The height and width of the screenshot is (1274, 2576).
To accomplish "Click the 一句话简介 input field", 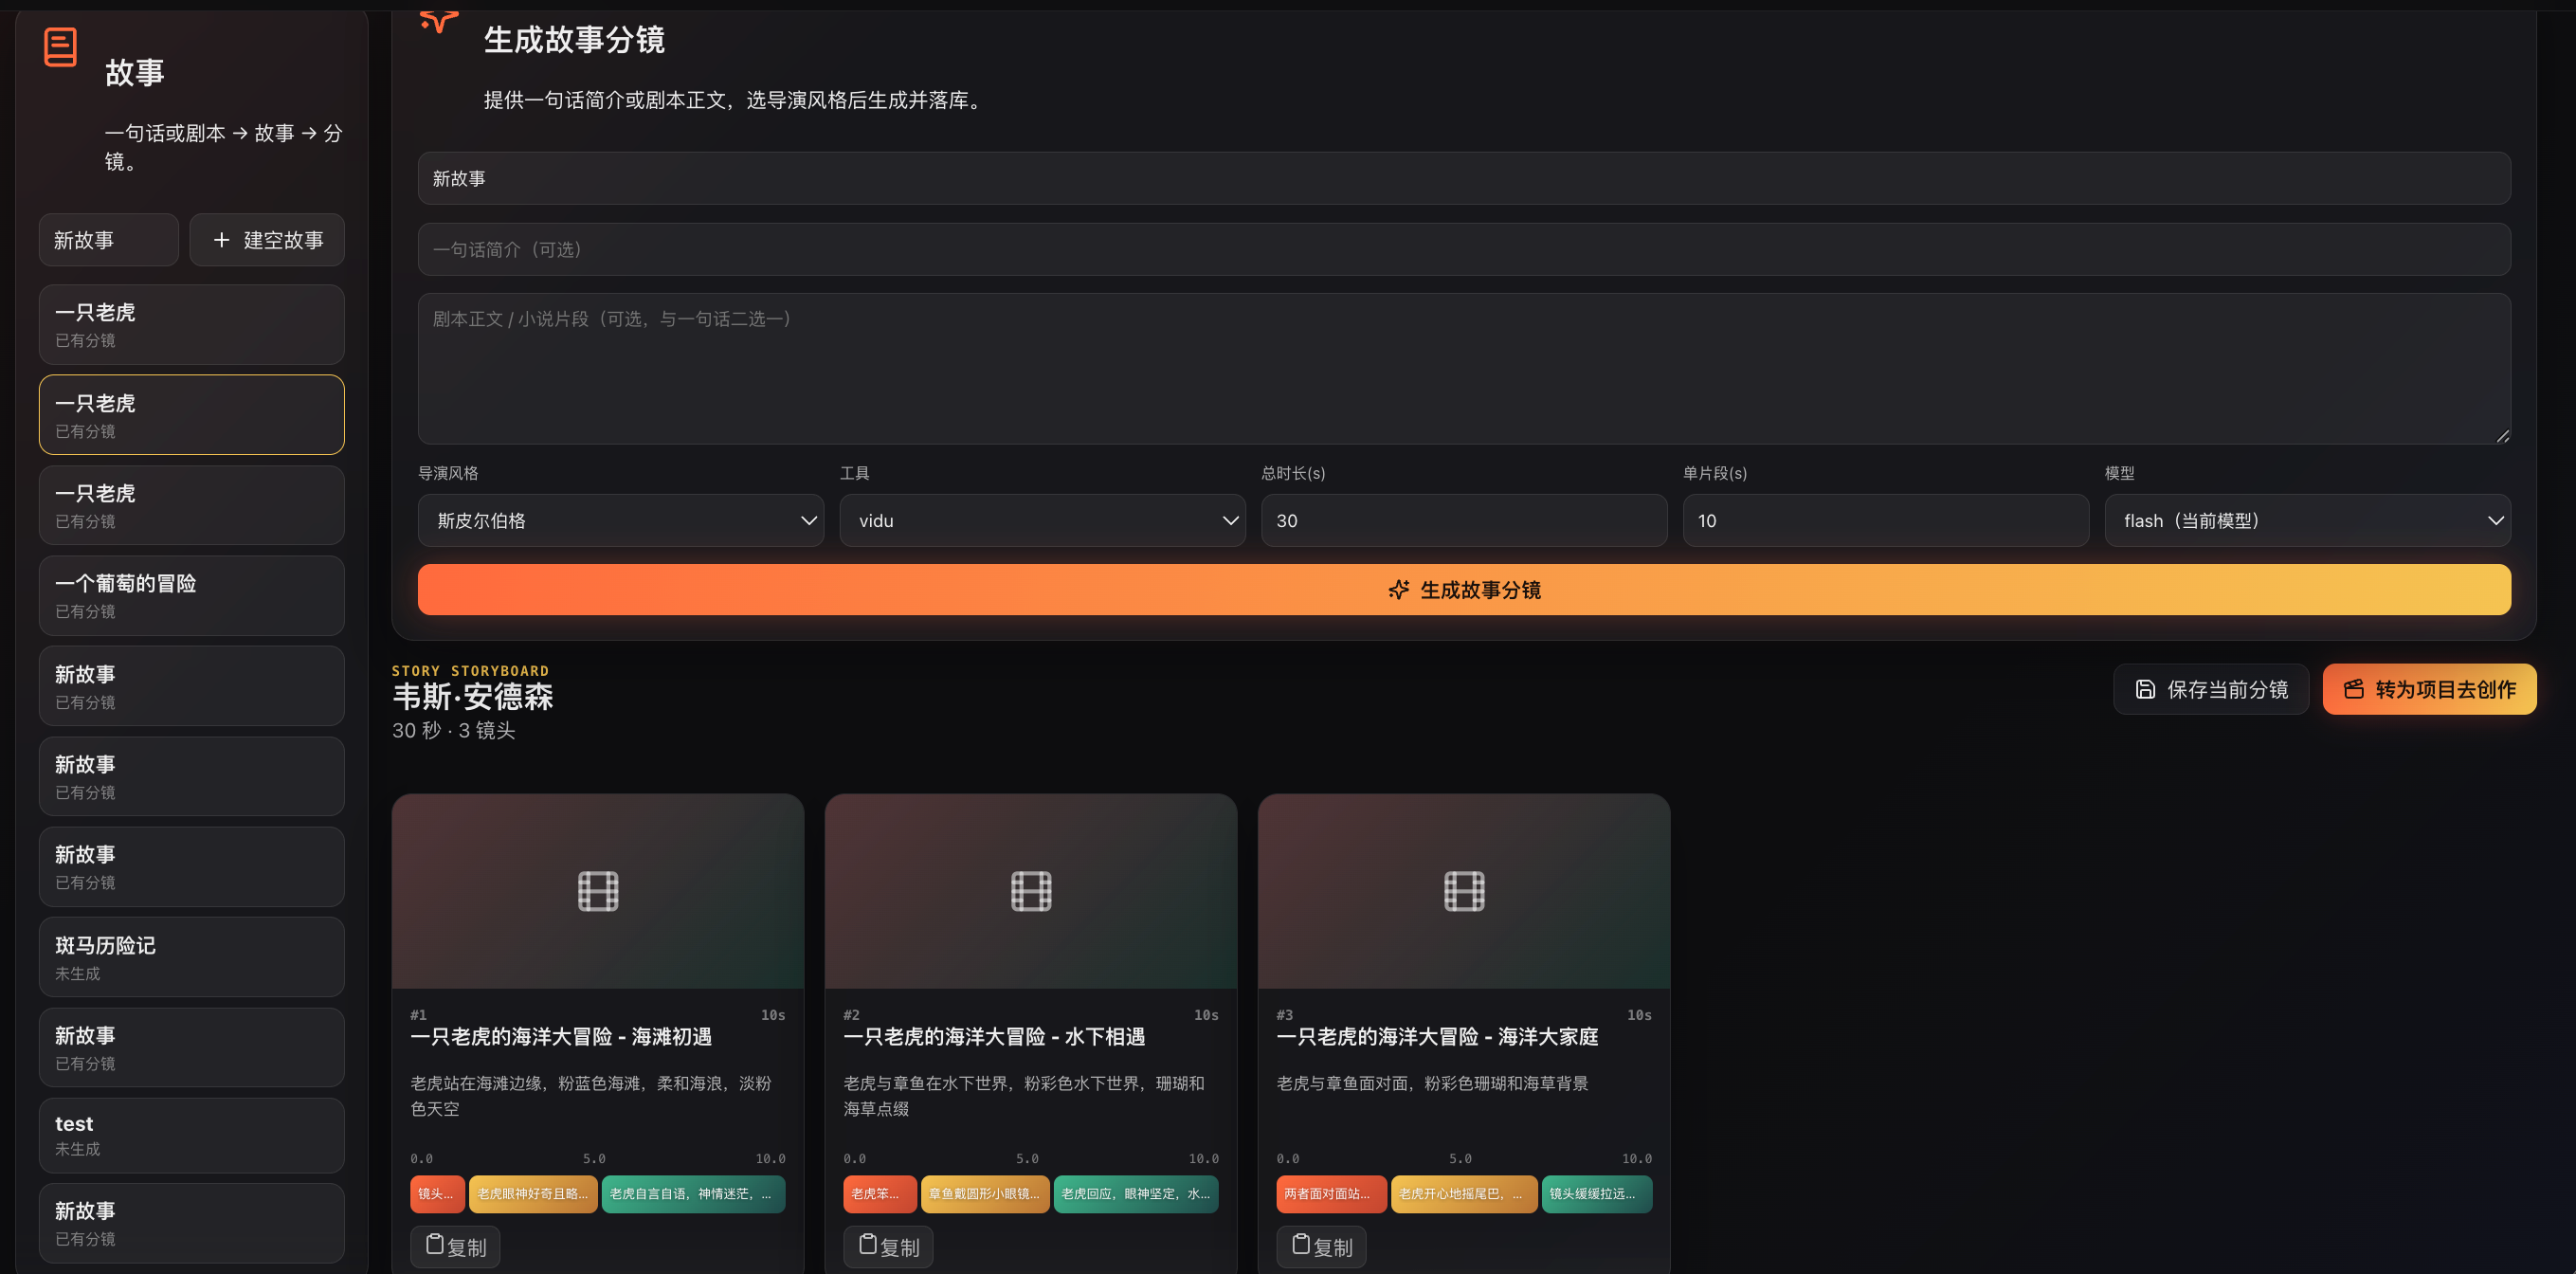I will (x=1464, y=249).
